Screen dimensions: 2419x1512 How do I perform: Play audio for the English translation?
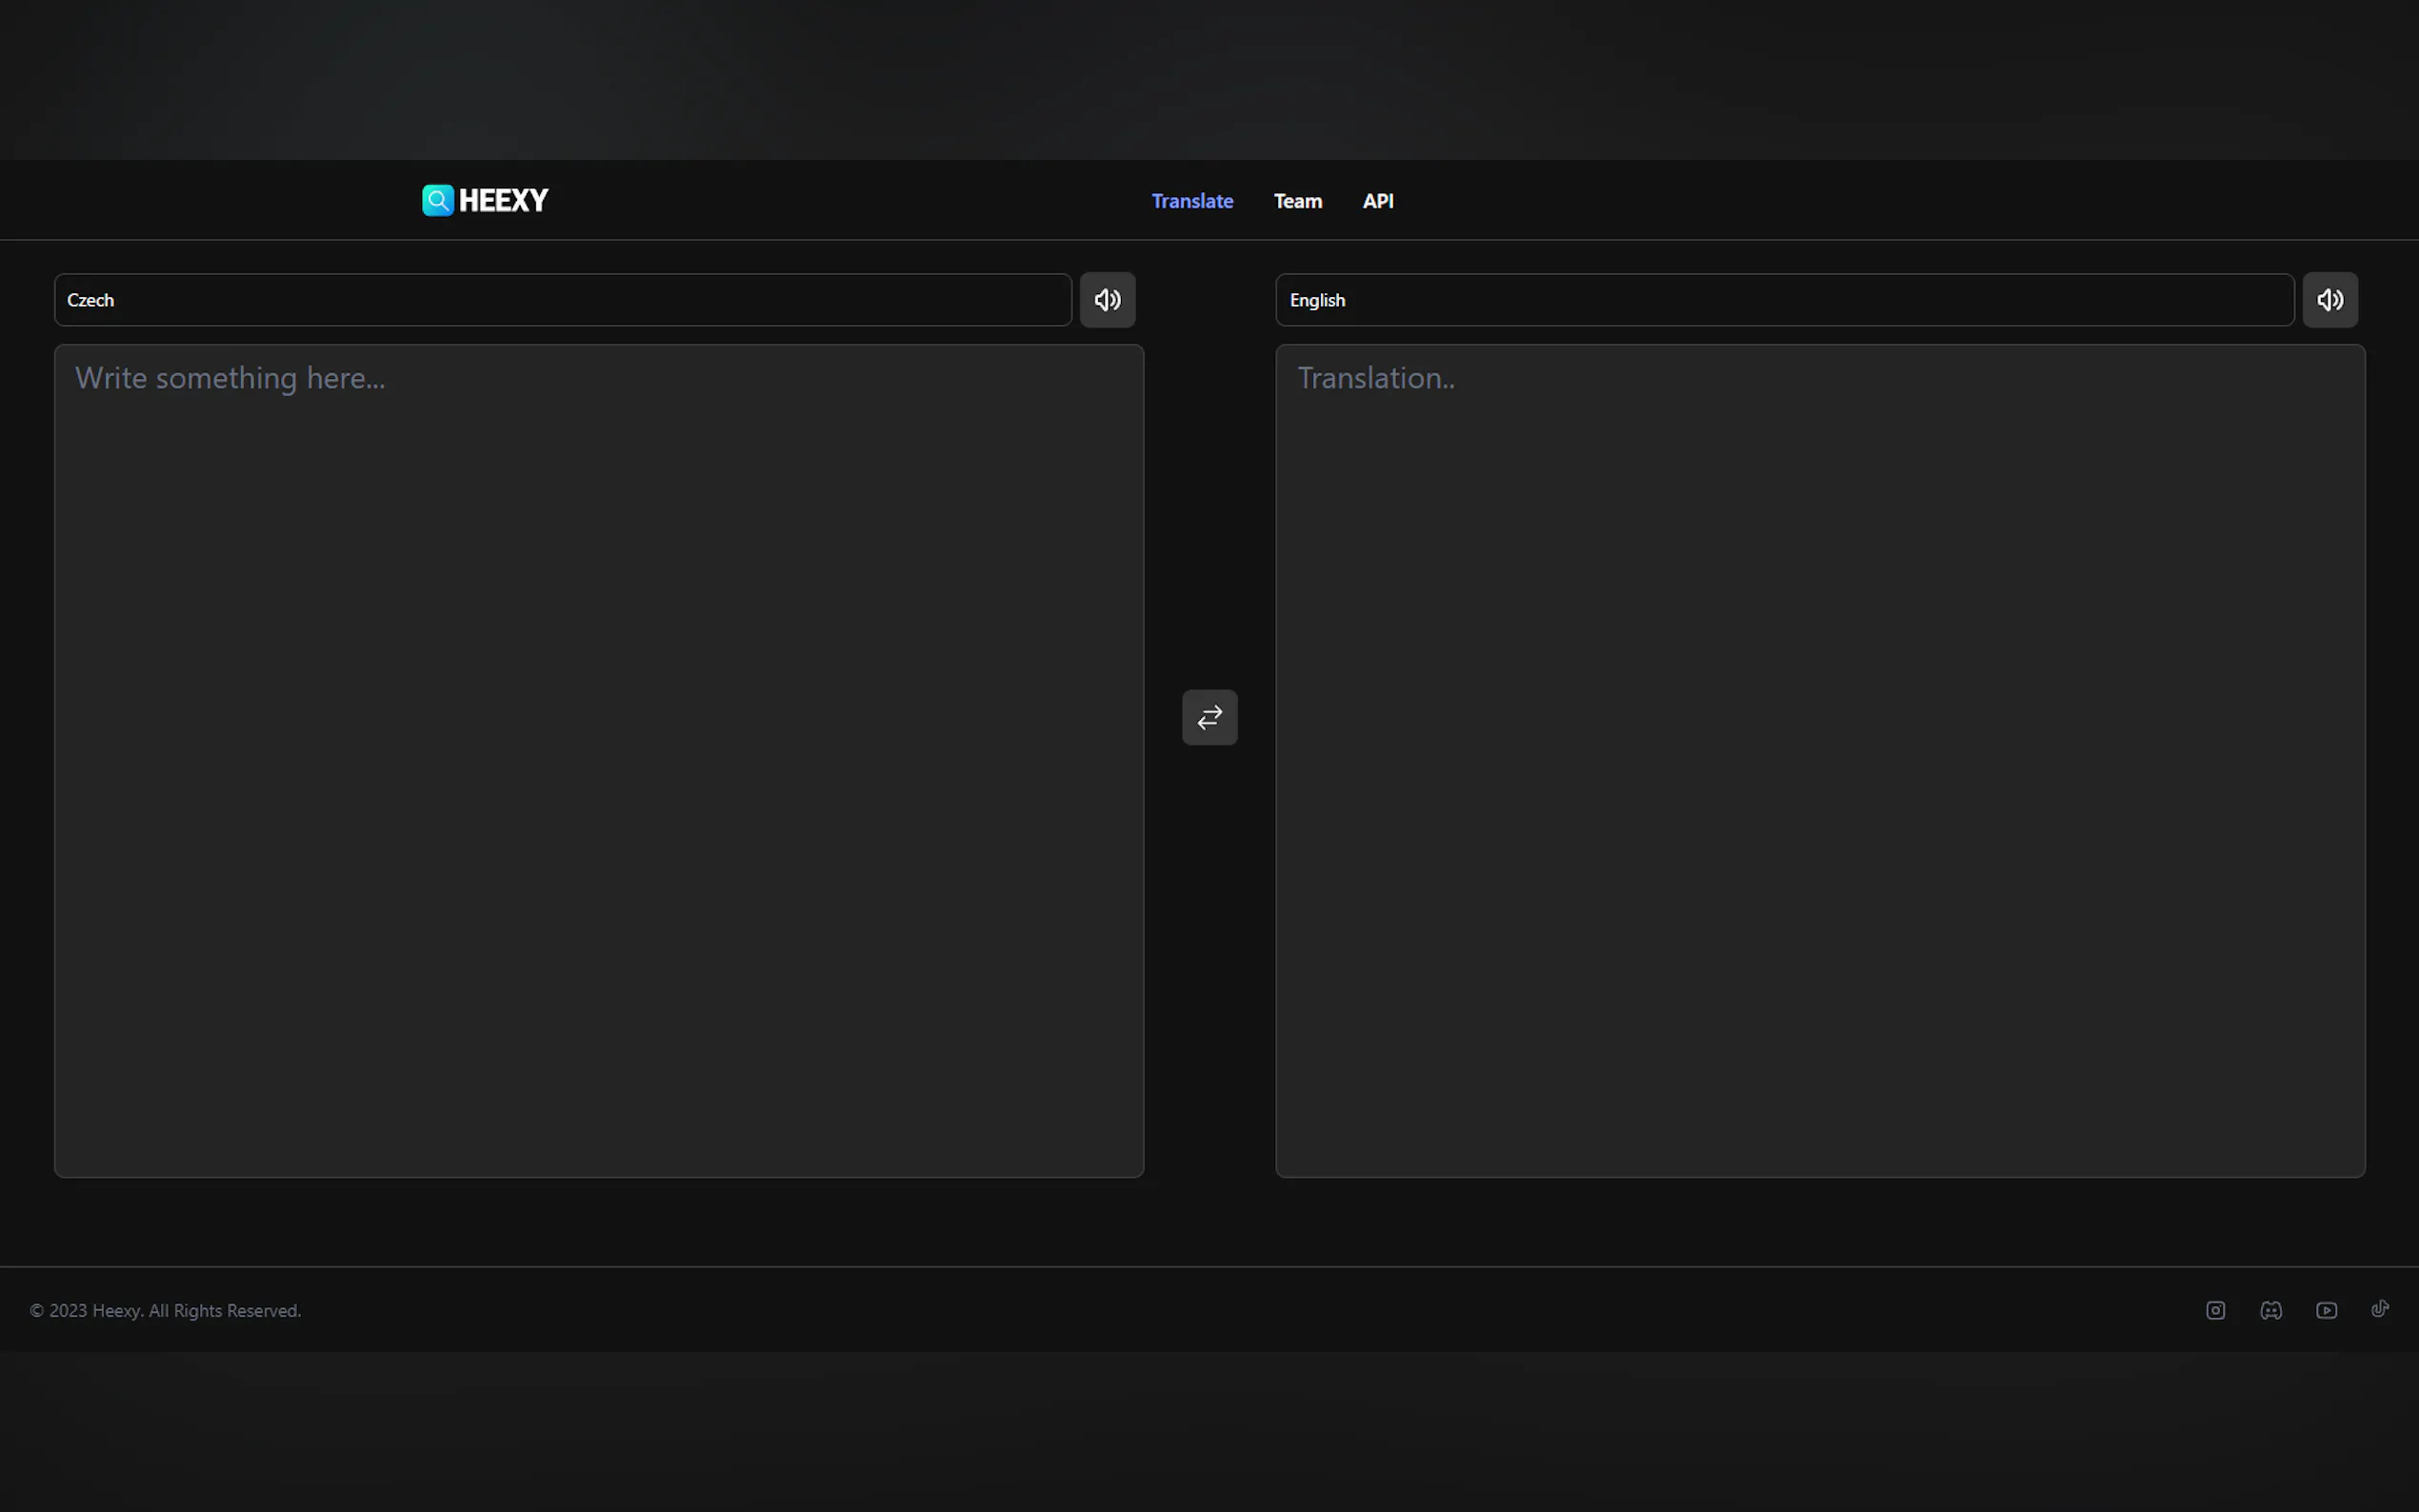pos(2330,300)
